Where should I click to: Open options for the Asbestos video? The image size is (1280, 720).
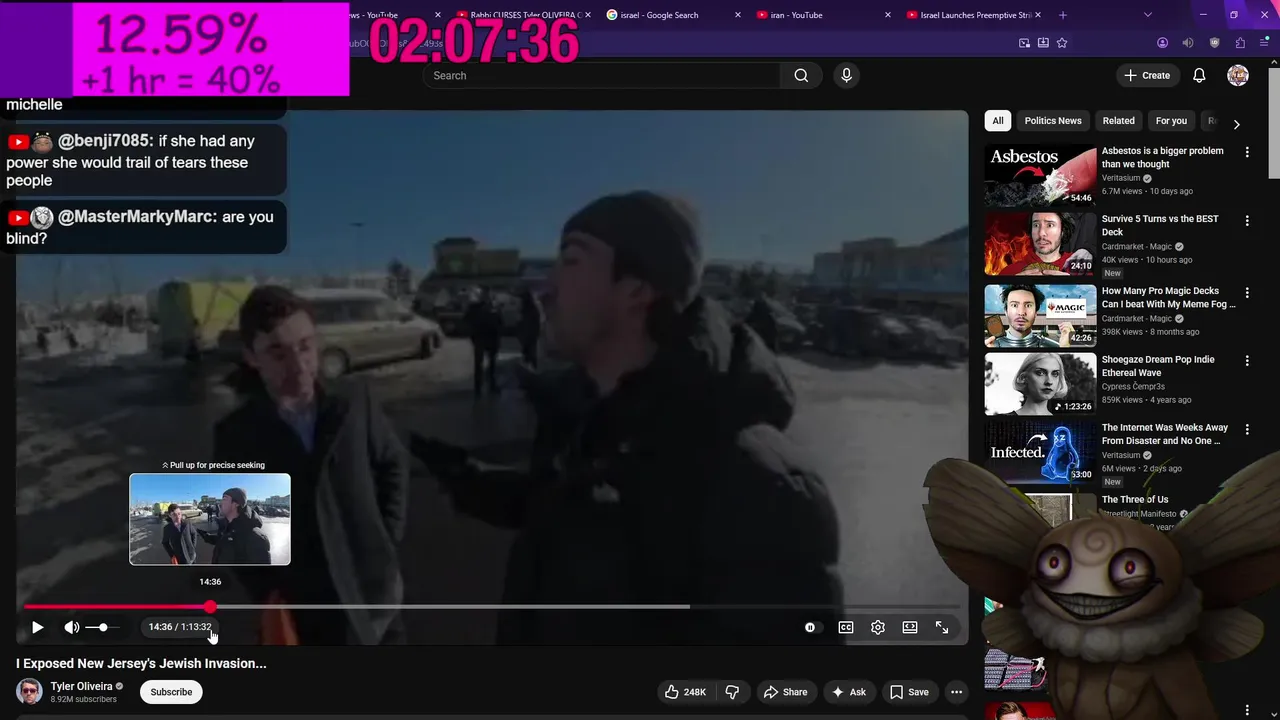pyautogui.click(x=1247, y=152)
